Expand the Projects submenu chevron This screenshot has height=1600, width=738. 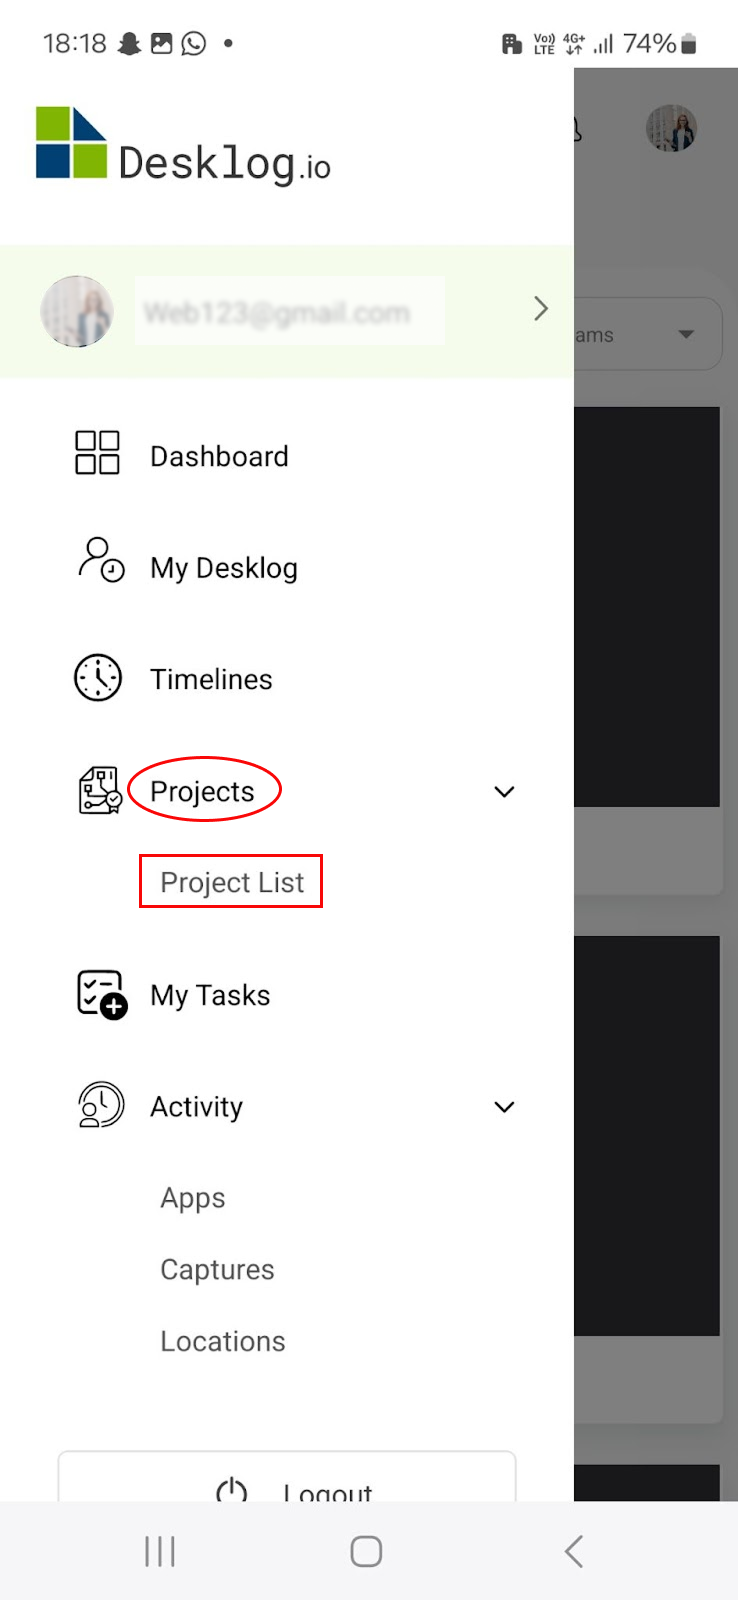tap(504, 791)
